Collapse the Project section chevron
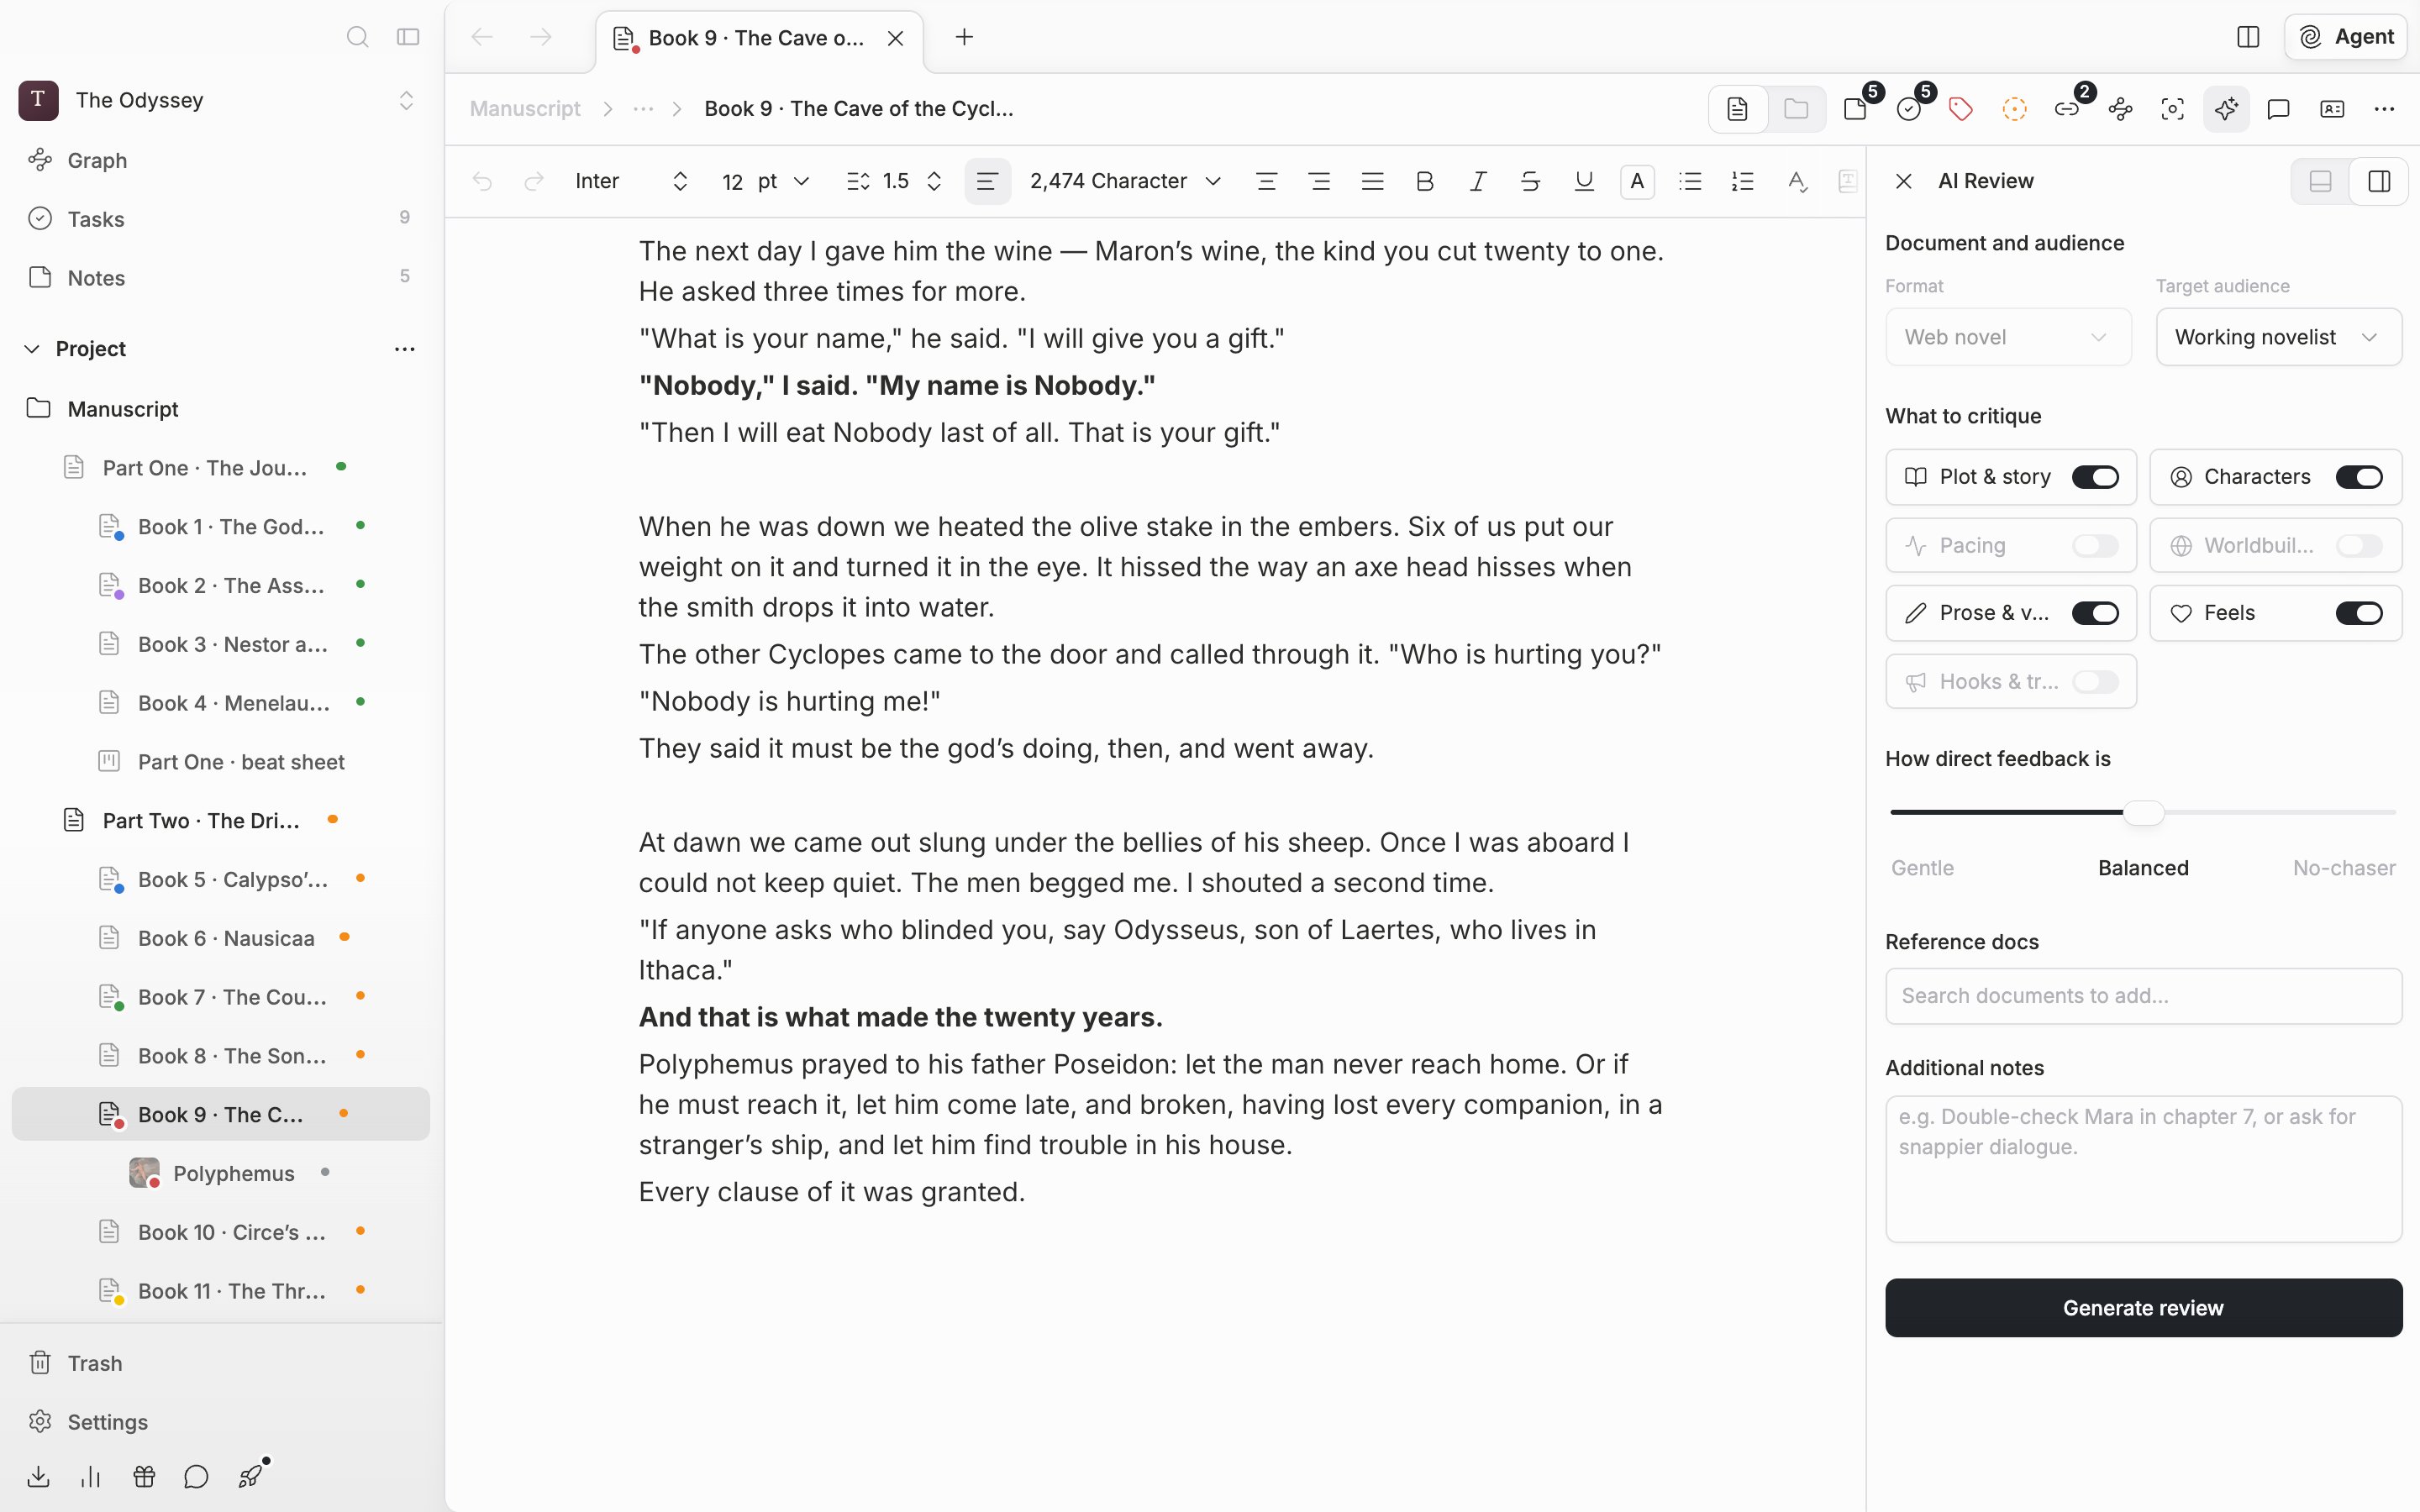The height and width of the screenshot is (1512, 2420). 32,349
